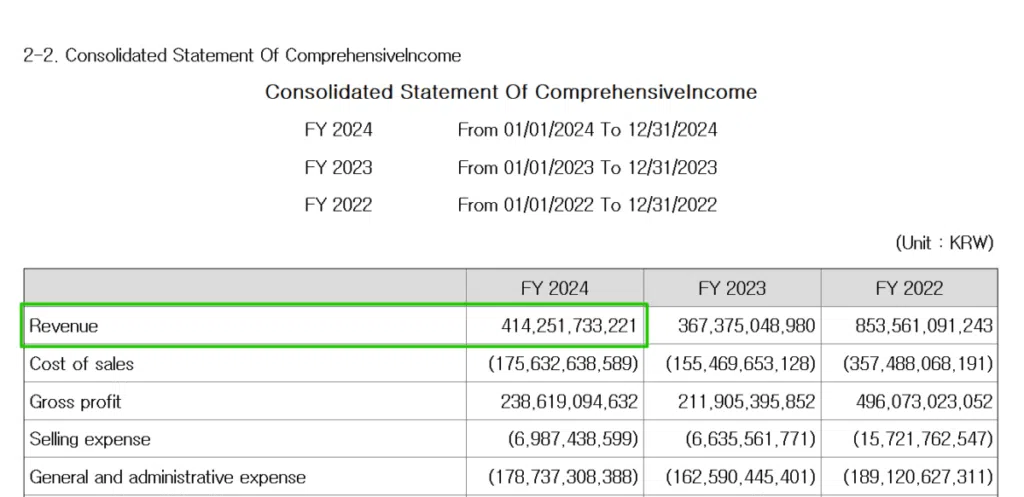Select General and administrative expense label
Screen dimensions: 1024x497
click(x=167, y=477)
